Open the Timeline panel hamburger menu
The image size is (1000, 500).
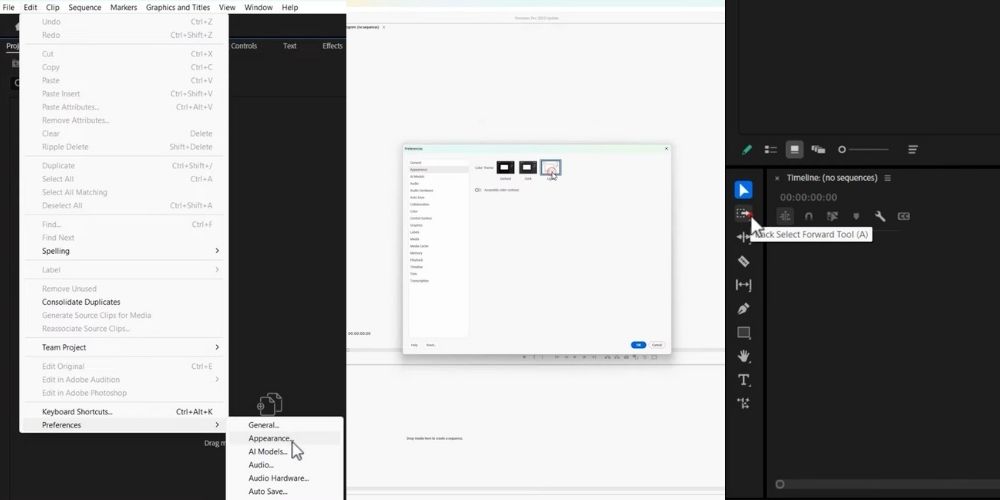tap(888, 178)
